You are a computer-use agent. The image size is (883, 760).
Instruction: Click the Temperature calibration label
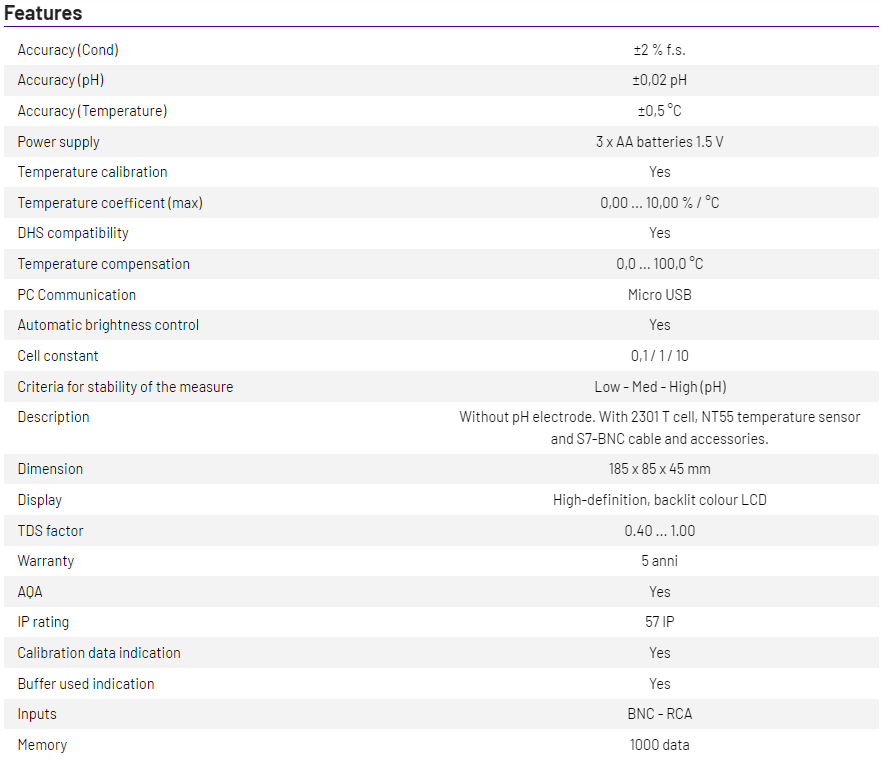point(92,172)
